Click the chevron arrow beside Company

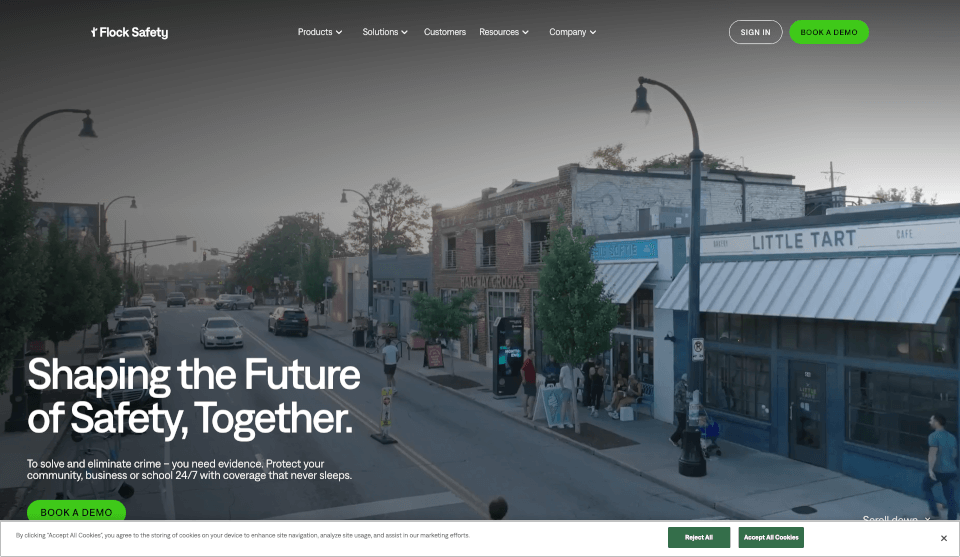(593, 32)
